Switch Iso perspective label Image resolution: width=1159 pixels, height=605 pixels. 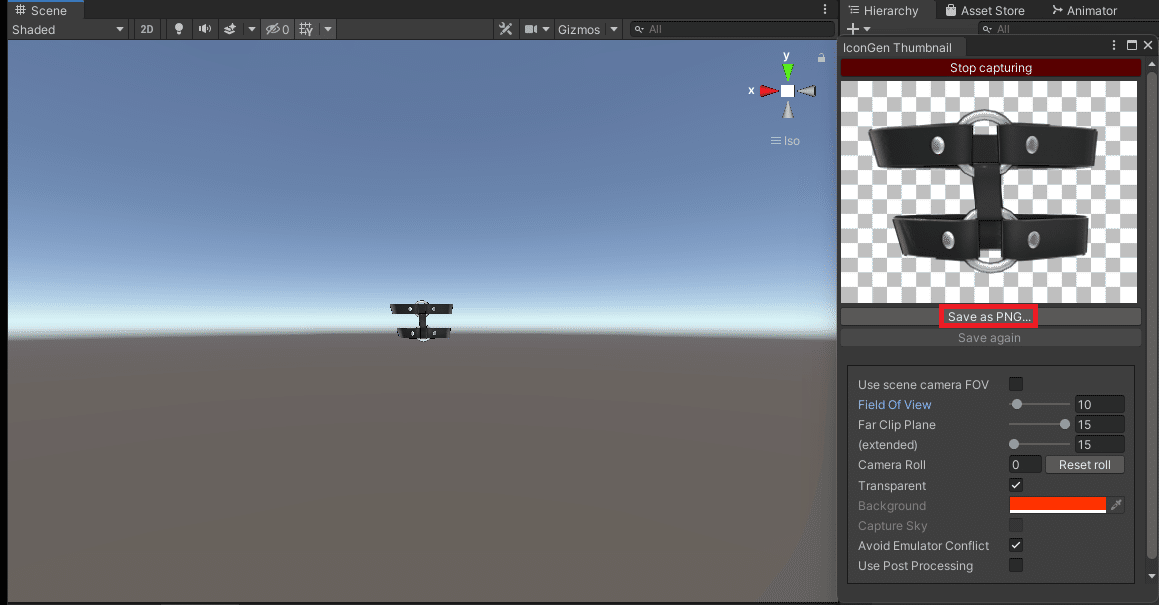click(785, 141)
